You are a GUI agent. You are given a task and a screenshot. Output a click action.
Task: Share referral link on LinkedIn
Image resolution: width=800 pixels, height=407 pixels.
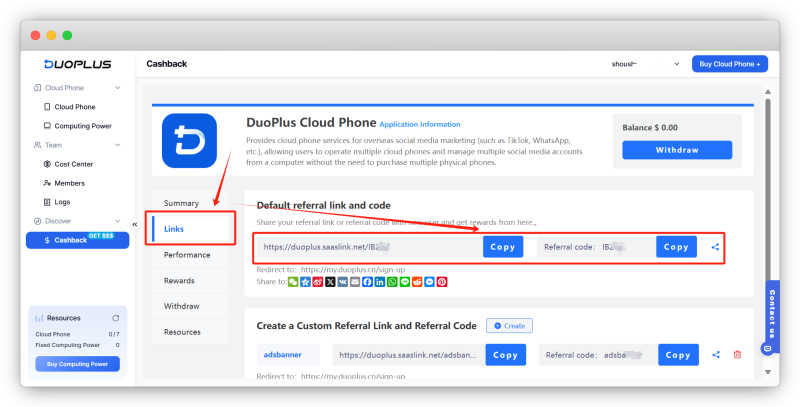(380, 283)
